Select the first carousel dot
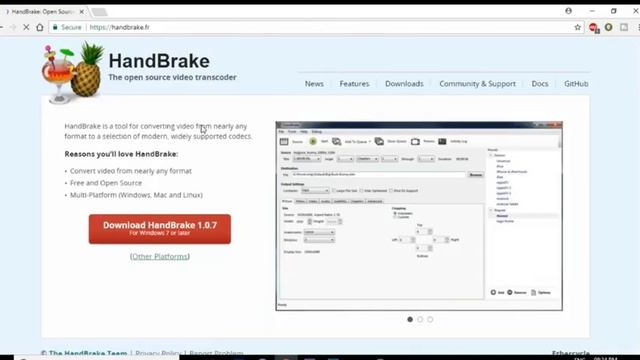 (410, 319)
